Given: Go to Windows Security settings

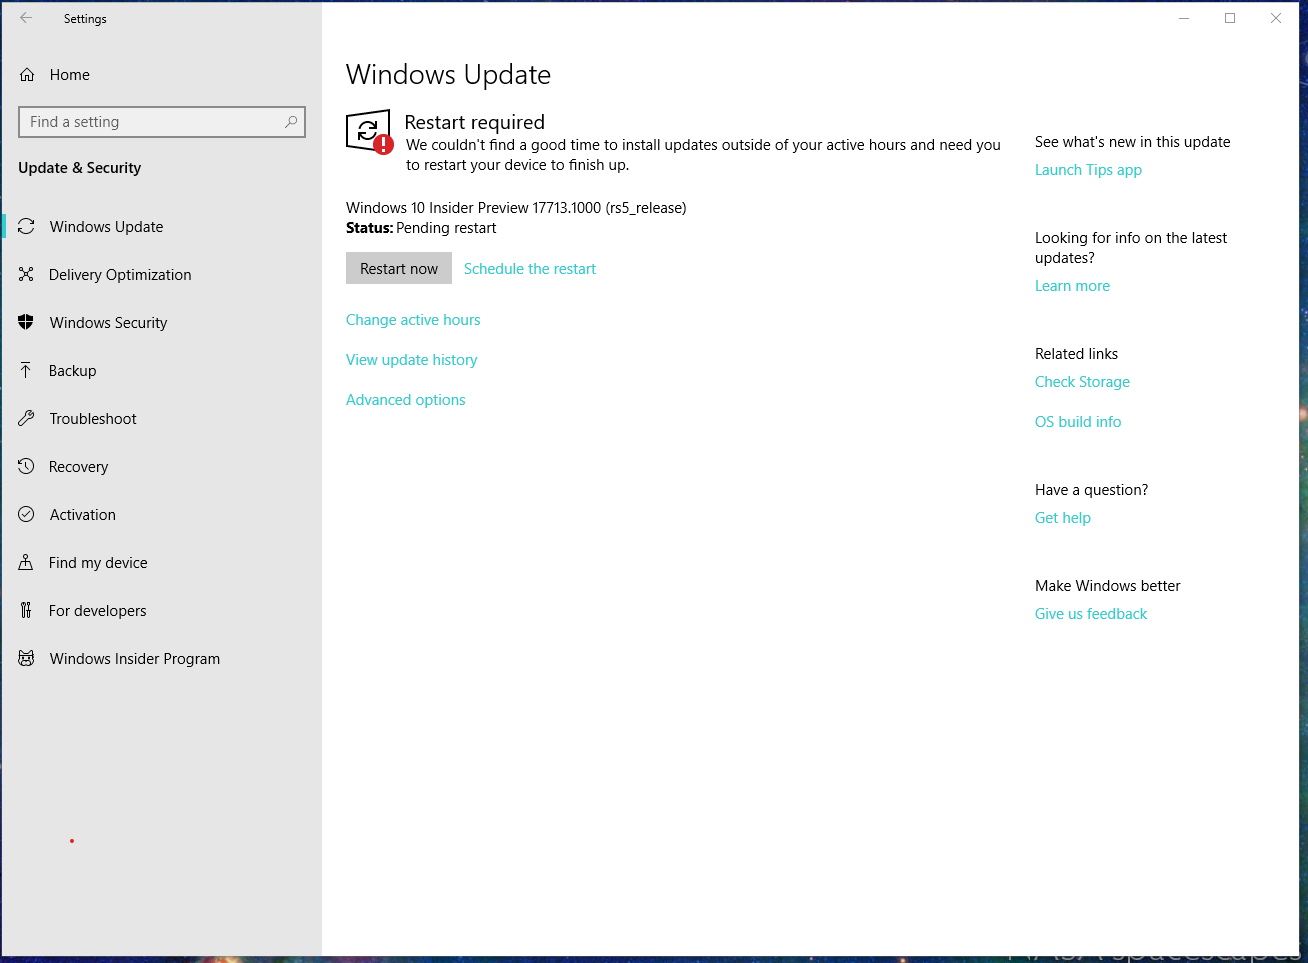Looking at the screenshot, I should [162, 323].
